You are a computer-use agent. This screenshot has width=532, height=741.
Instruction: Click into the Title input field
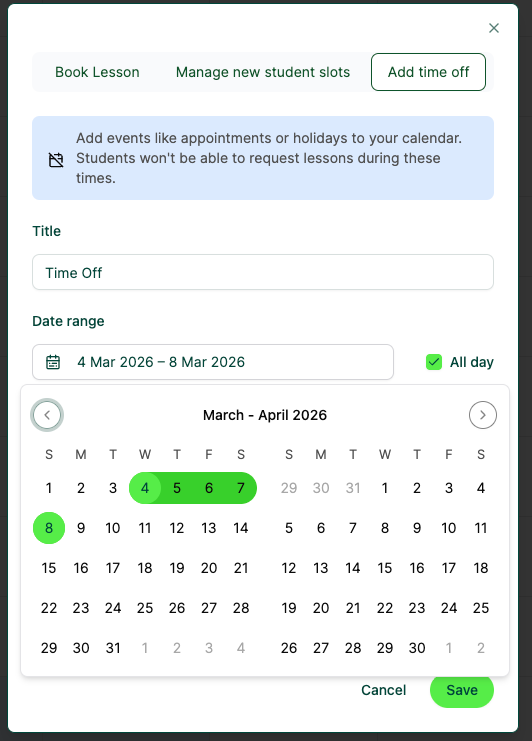pos(263,272)
